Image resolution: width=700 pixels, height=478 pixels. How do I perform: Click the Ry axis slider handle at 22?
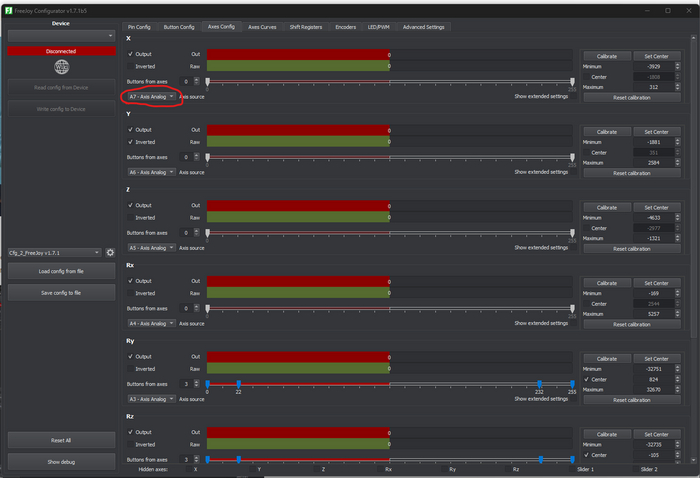239,384
